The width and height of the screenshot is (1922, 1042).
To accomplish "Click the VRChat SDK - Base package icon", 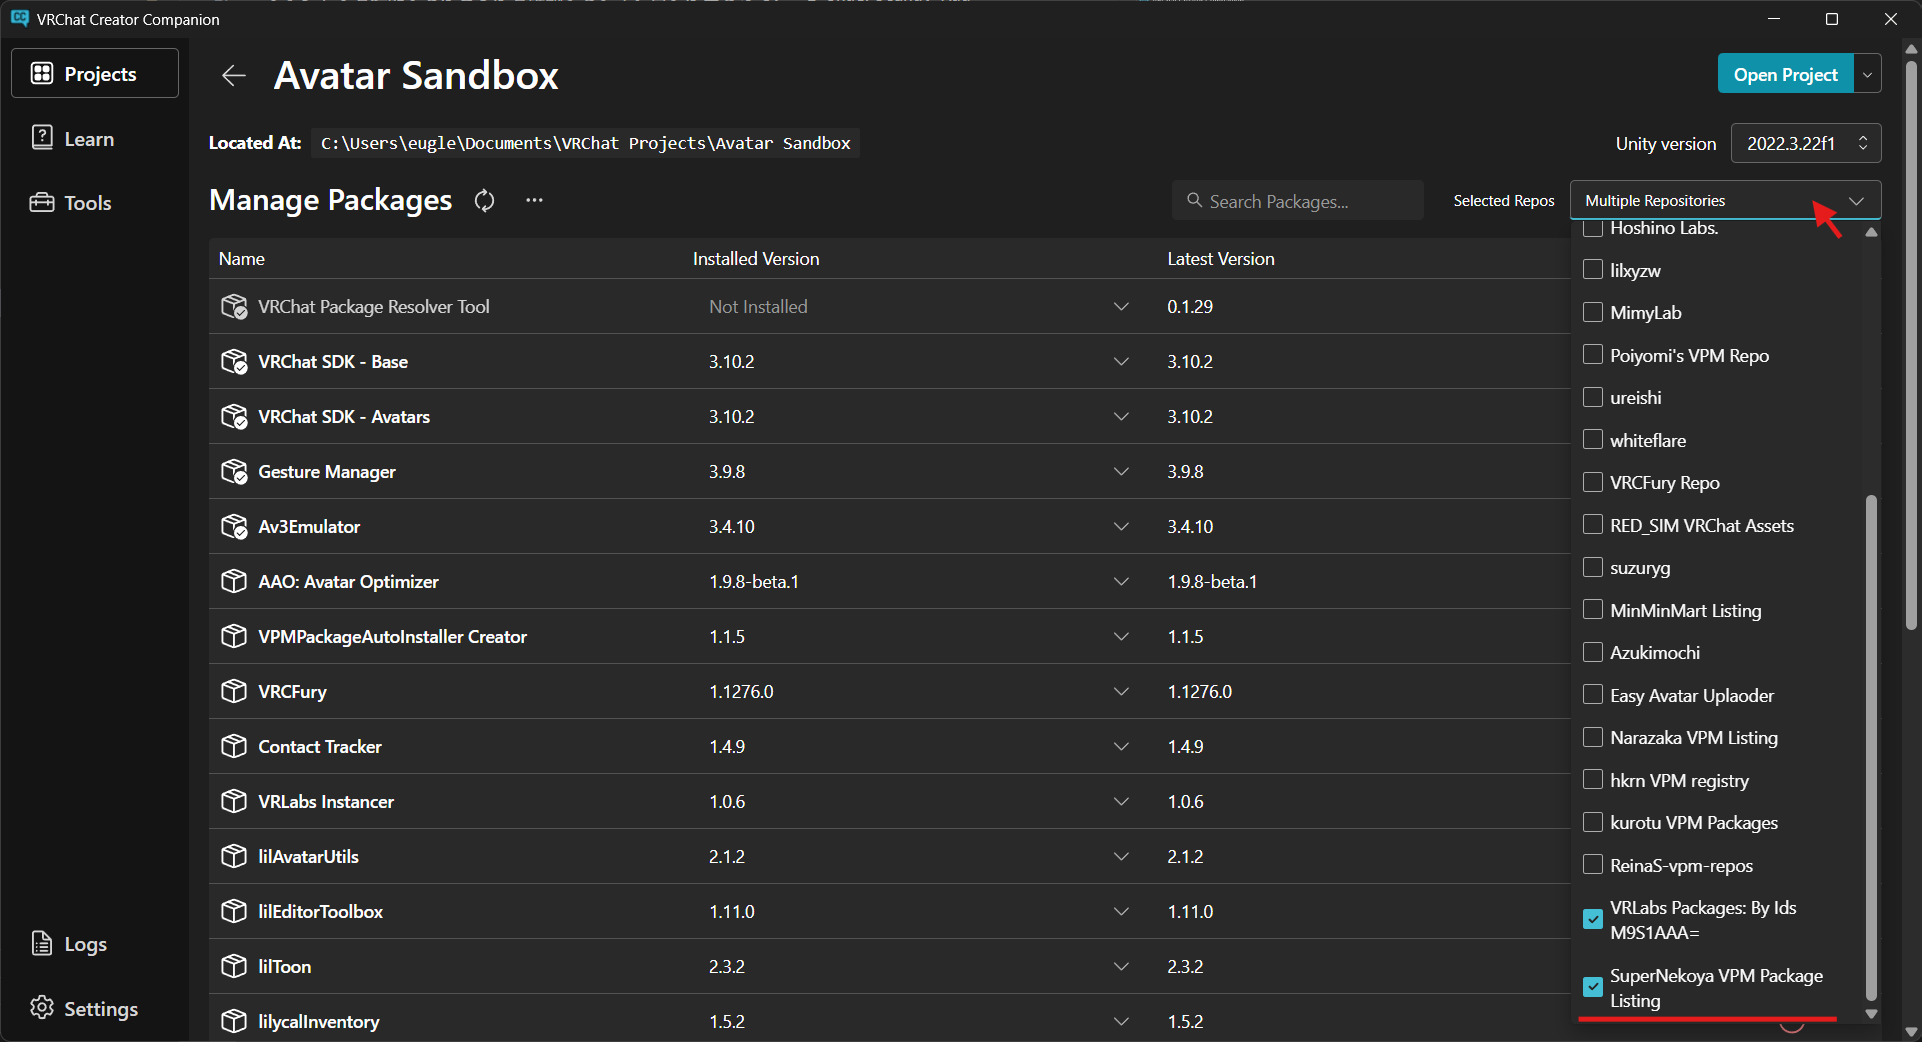I will tap(234, 362).
